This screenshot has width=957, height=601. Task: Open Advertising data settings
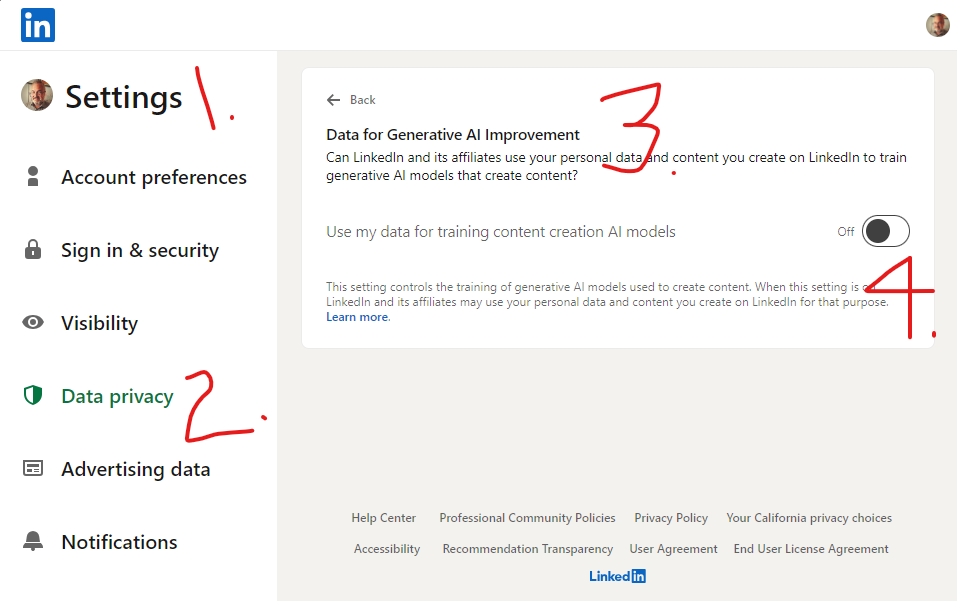[135, 469]
